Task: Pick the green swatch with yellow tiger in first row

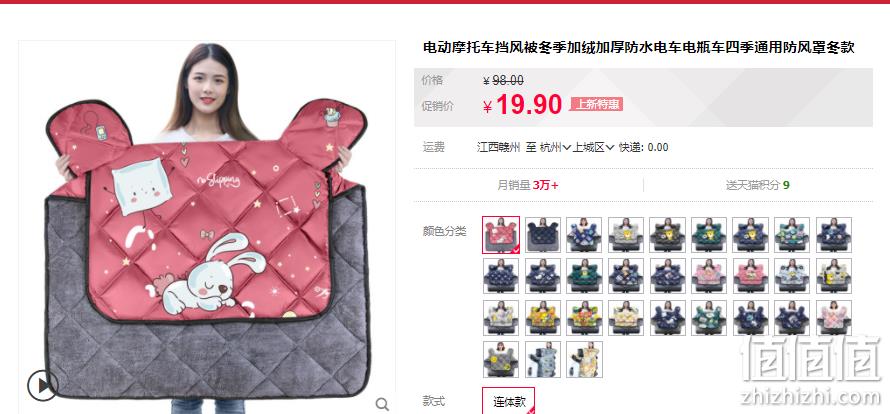Action: tap(708, 235)
